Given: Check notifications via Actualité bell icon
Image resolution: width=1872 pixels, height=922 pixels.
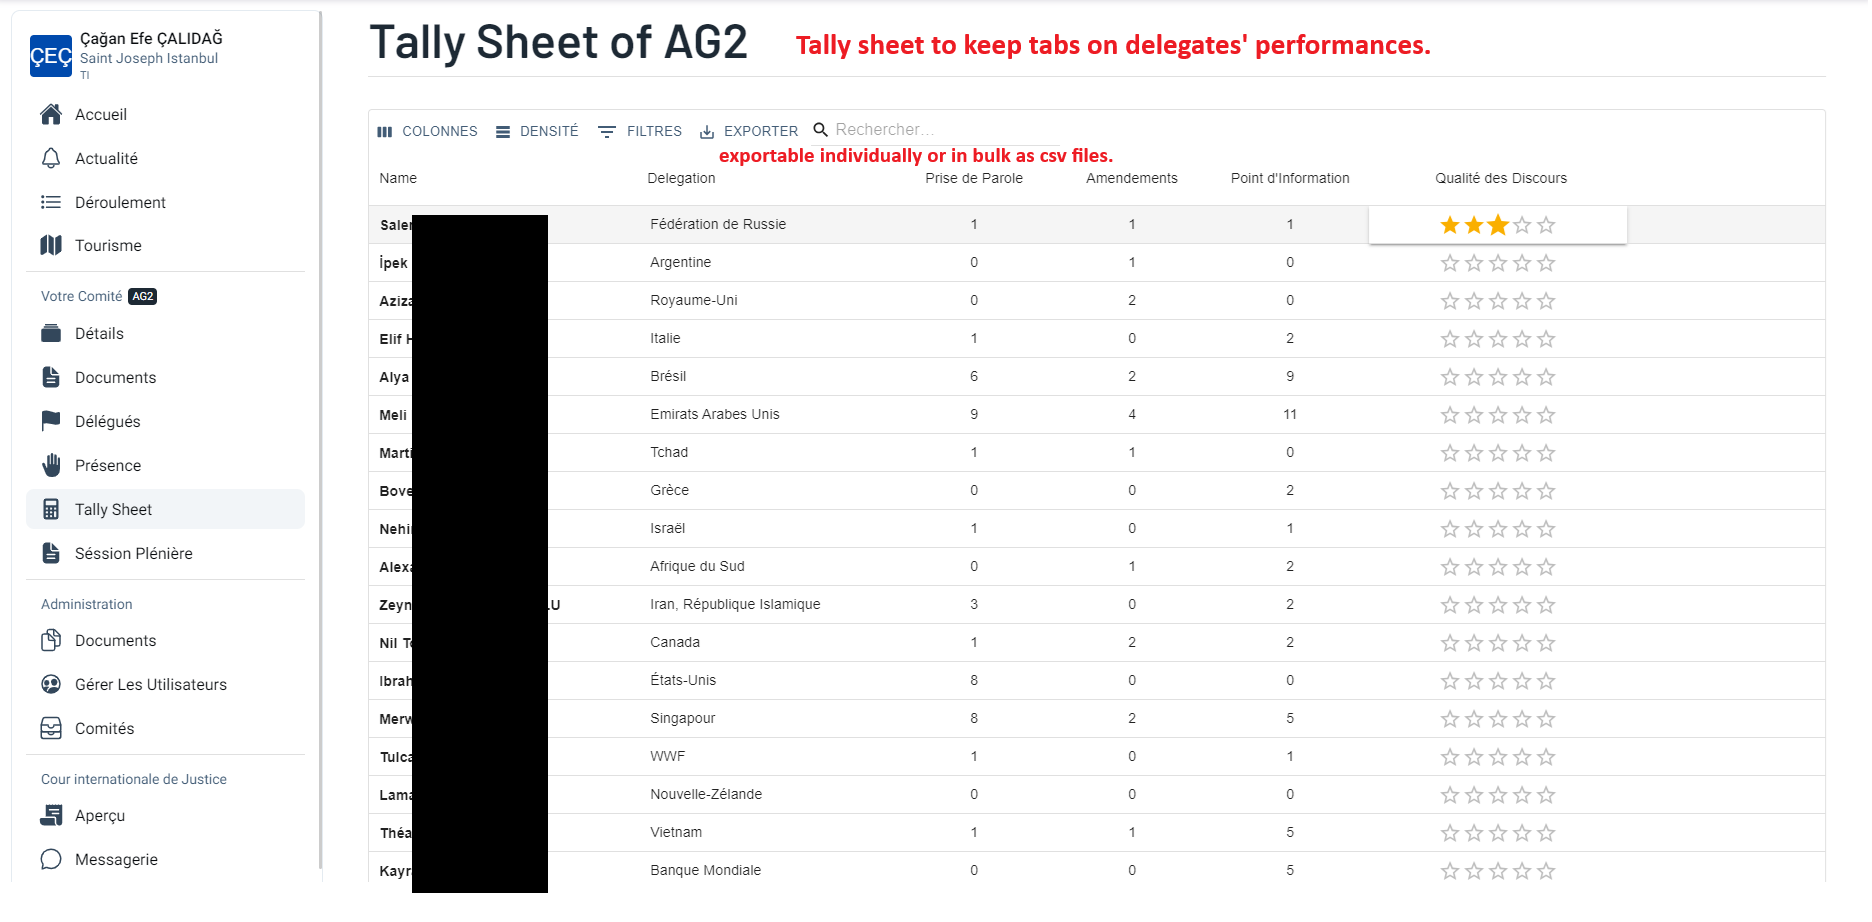Looking at the screenshot, I should [109, 158].
